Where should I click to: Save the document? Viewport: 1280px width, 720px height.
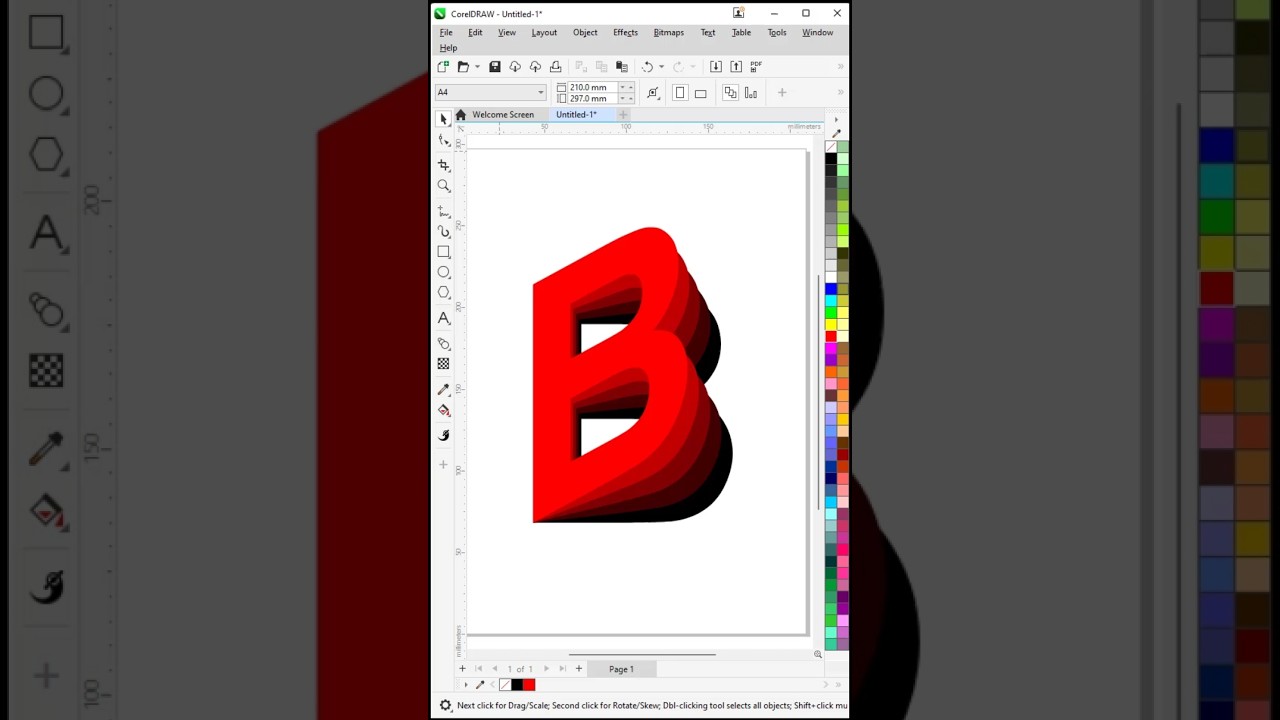click(x=495, y=67)
